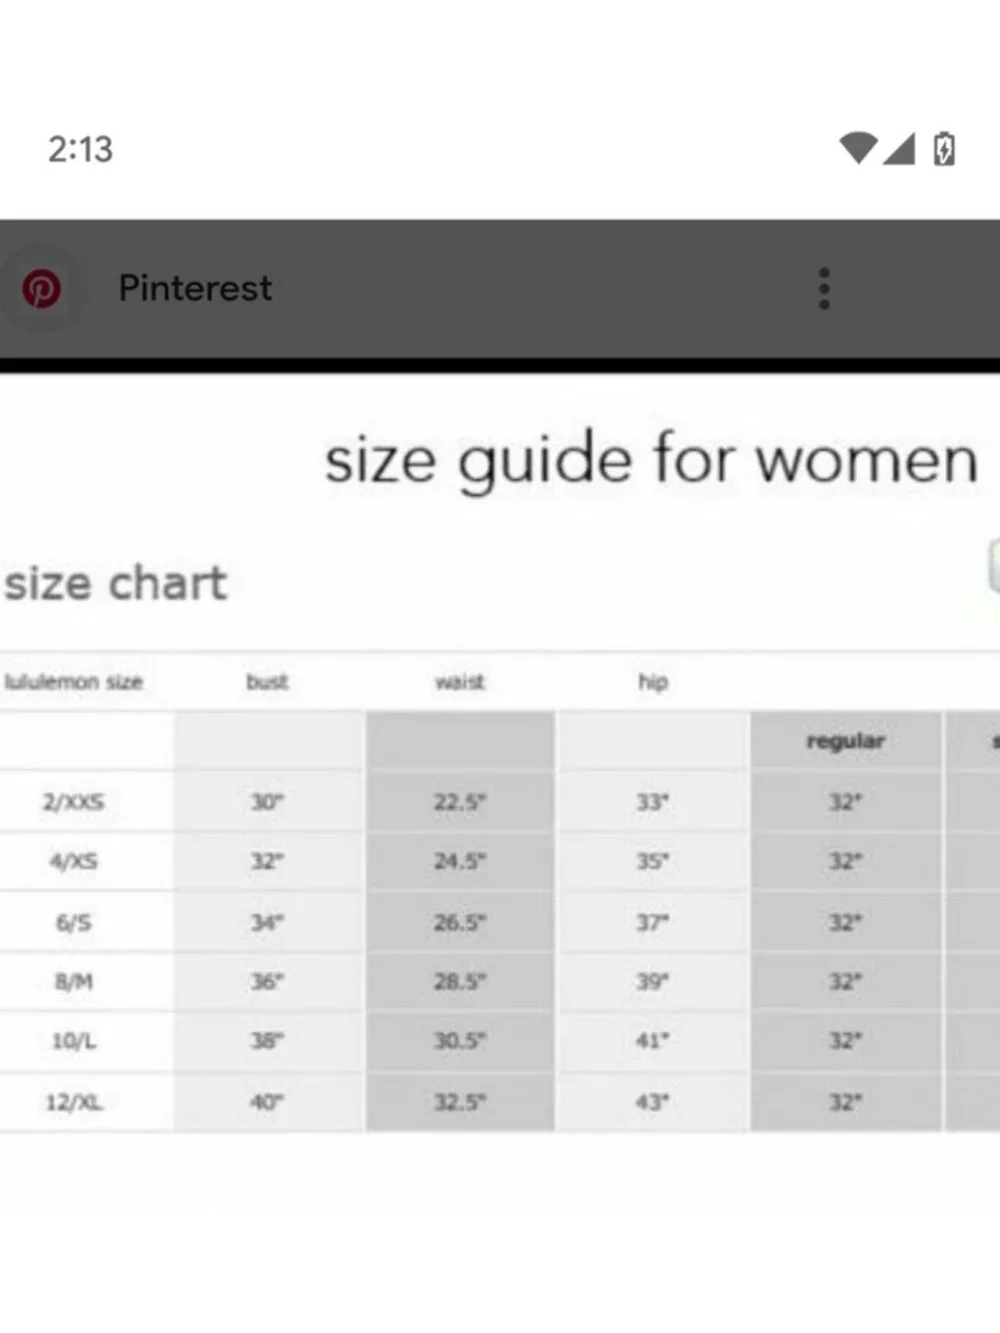Viewport: 1000px width, 1333px height.
Task: Tap the Pinterest logo icon
Action: tap(41, 289)
